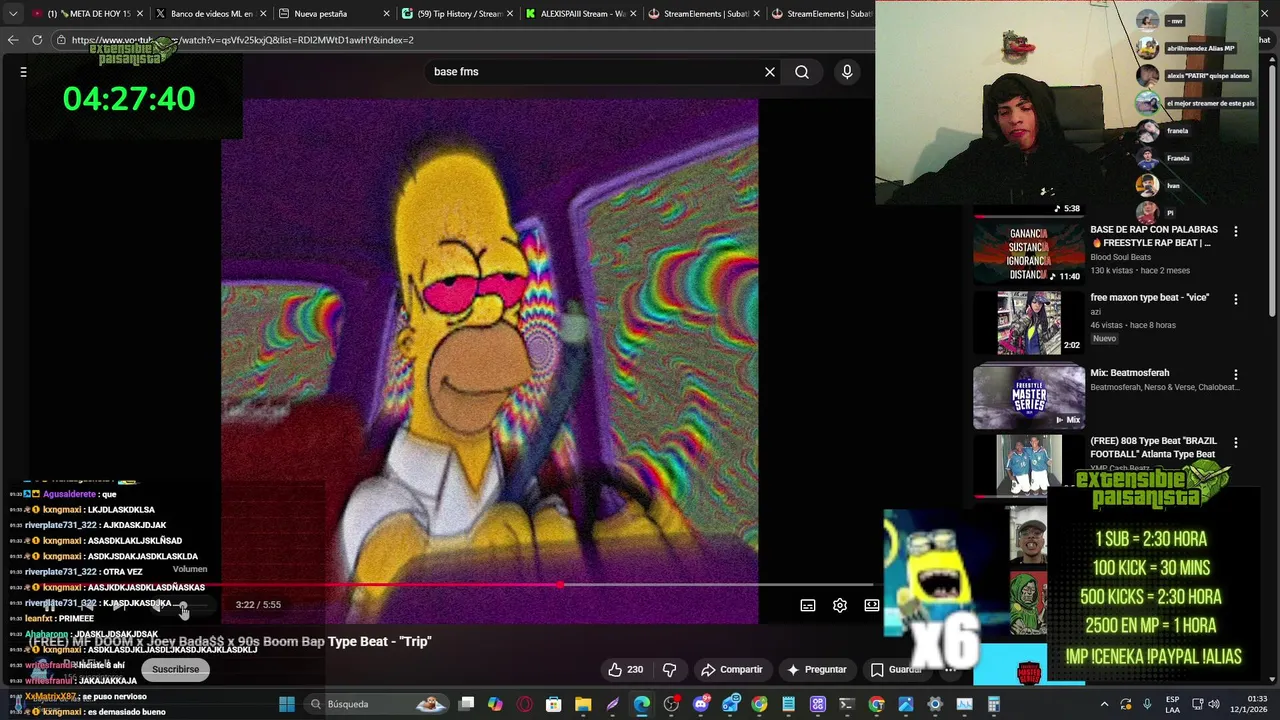Dislike the video with thumbs down
Viewport: 1280px width, 720px height.
tap(670, 670)
